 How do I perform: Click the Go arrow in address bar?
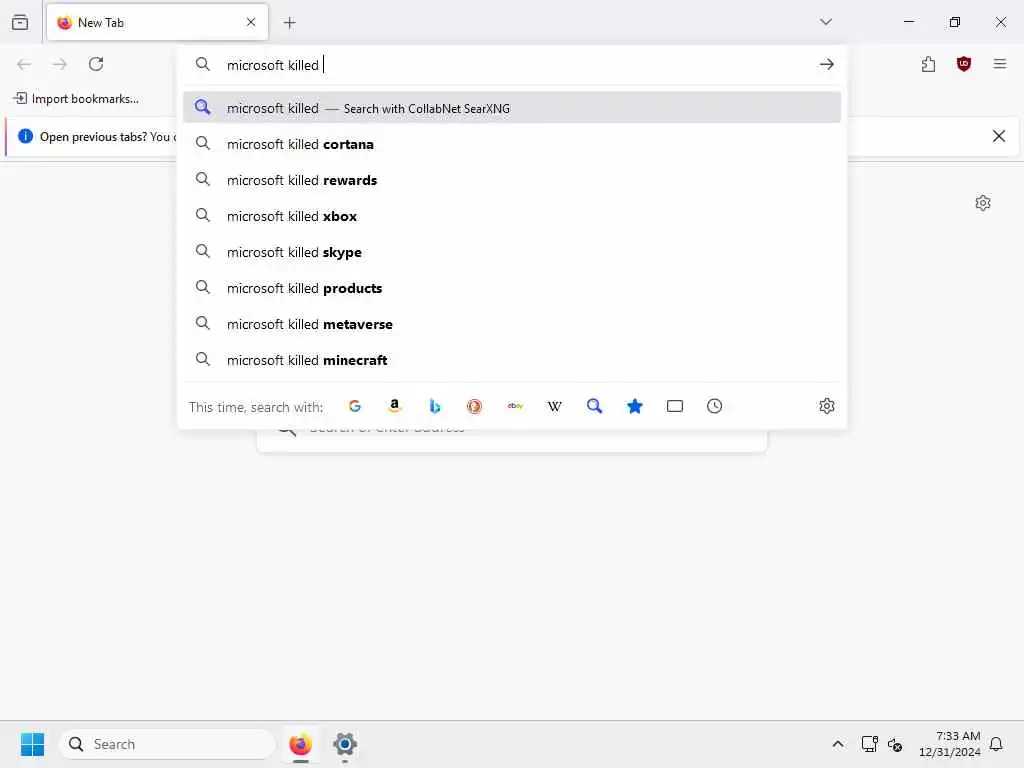827,64
